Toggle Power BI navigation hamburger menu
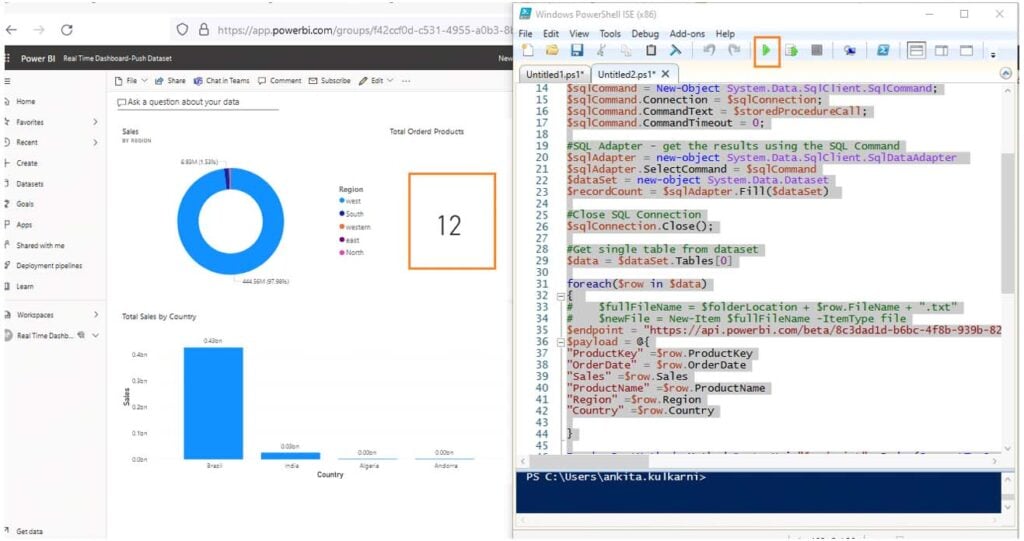The width and height of the screenshot is (1024, 541). coord(8,81)
